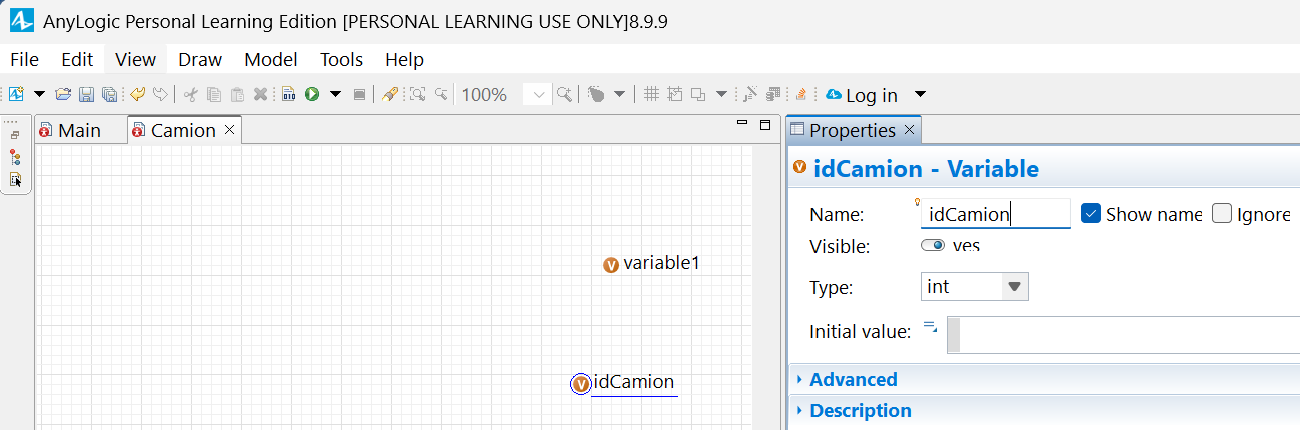
Task: Click the Name input field
Action: (x=995, y=214)
